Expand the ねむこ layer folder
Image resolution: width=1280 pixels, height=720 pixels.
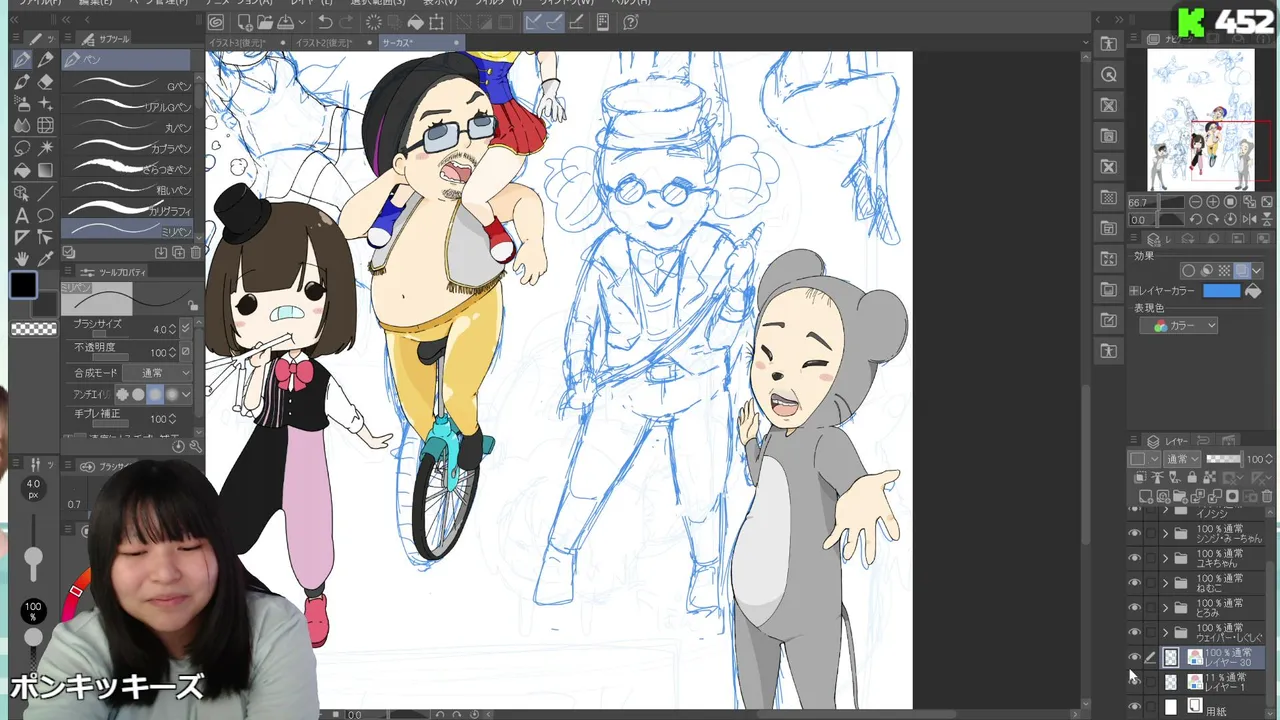pos(1165,583)
